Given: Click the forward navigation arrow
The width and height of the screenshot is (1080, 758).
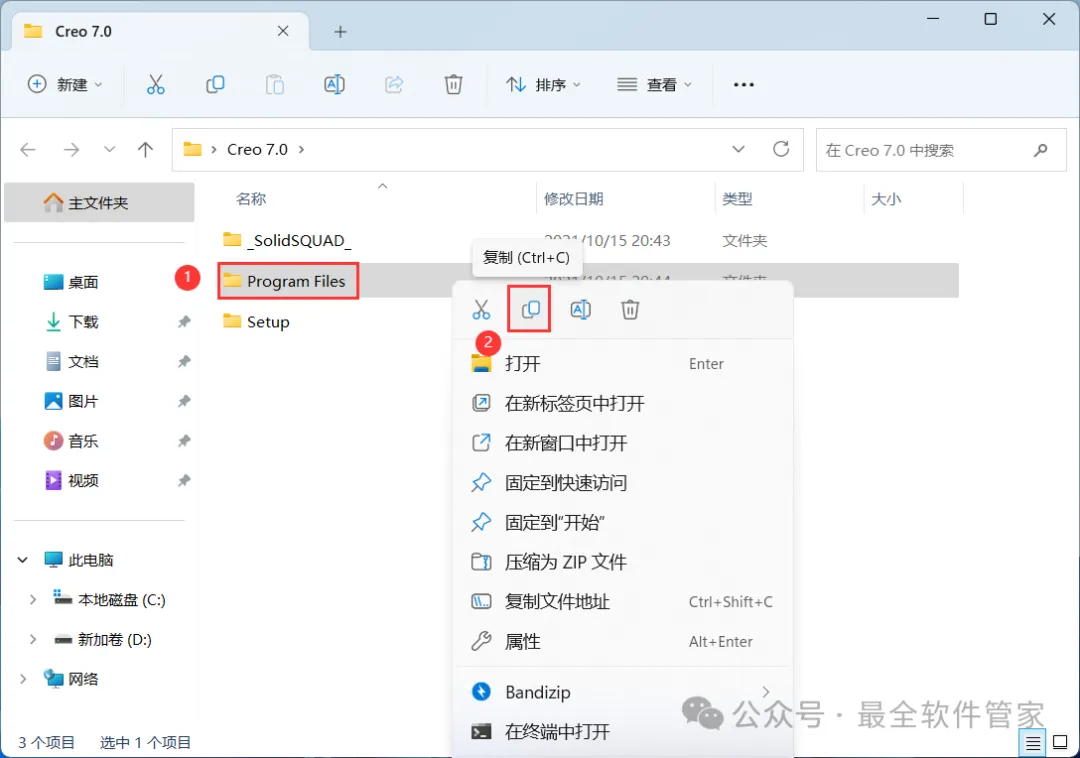Looking at the screenshot, I should (71, 149).
